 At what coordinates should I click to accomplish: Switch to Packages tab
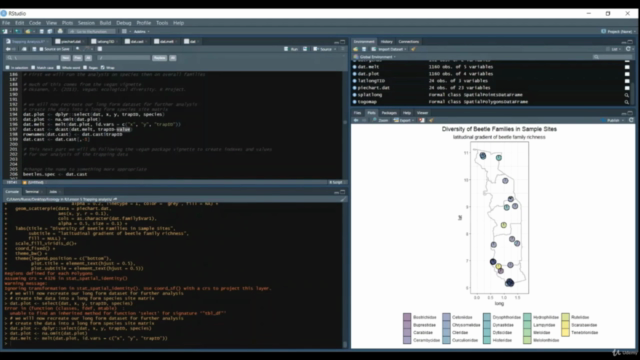(x=389, y=113)
